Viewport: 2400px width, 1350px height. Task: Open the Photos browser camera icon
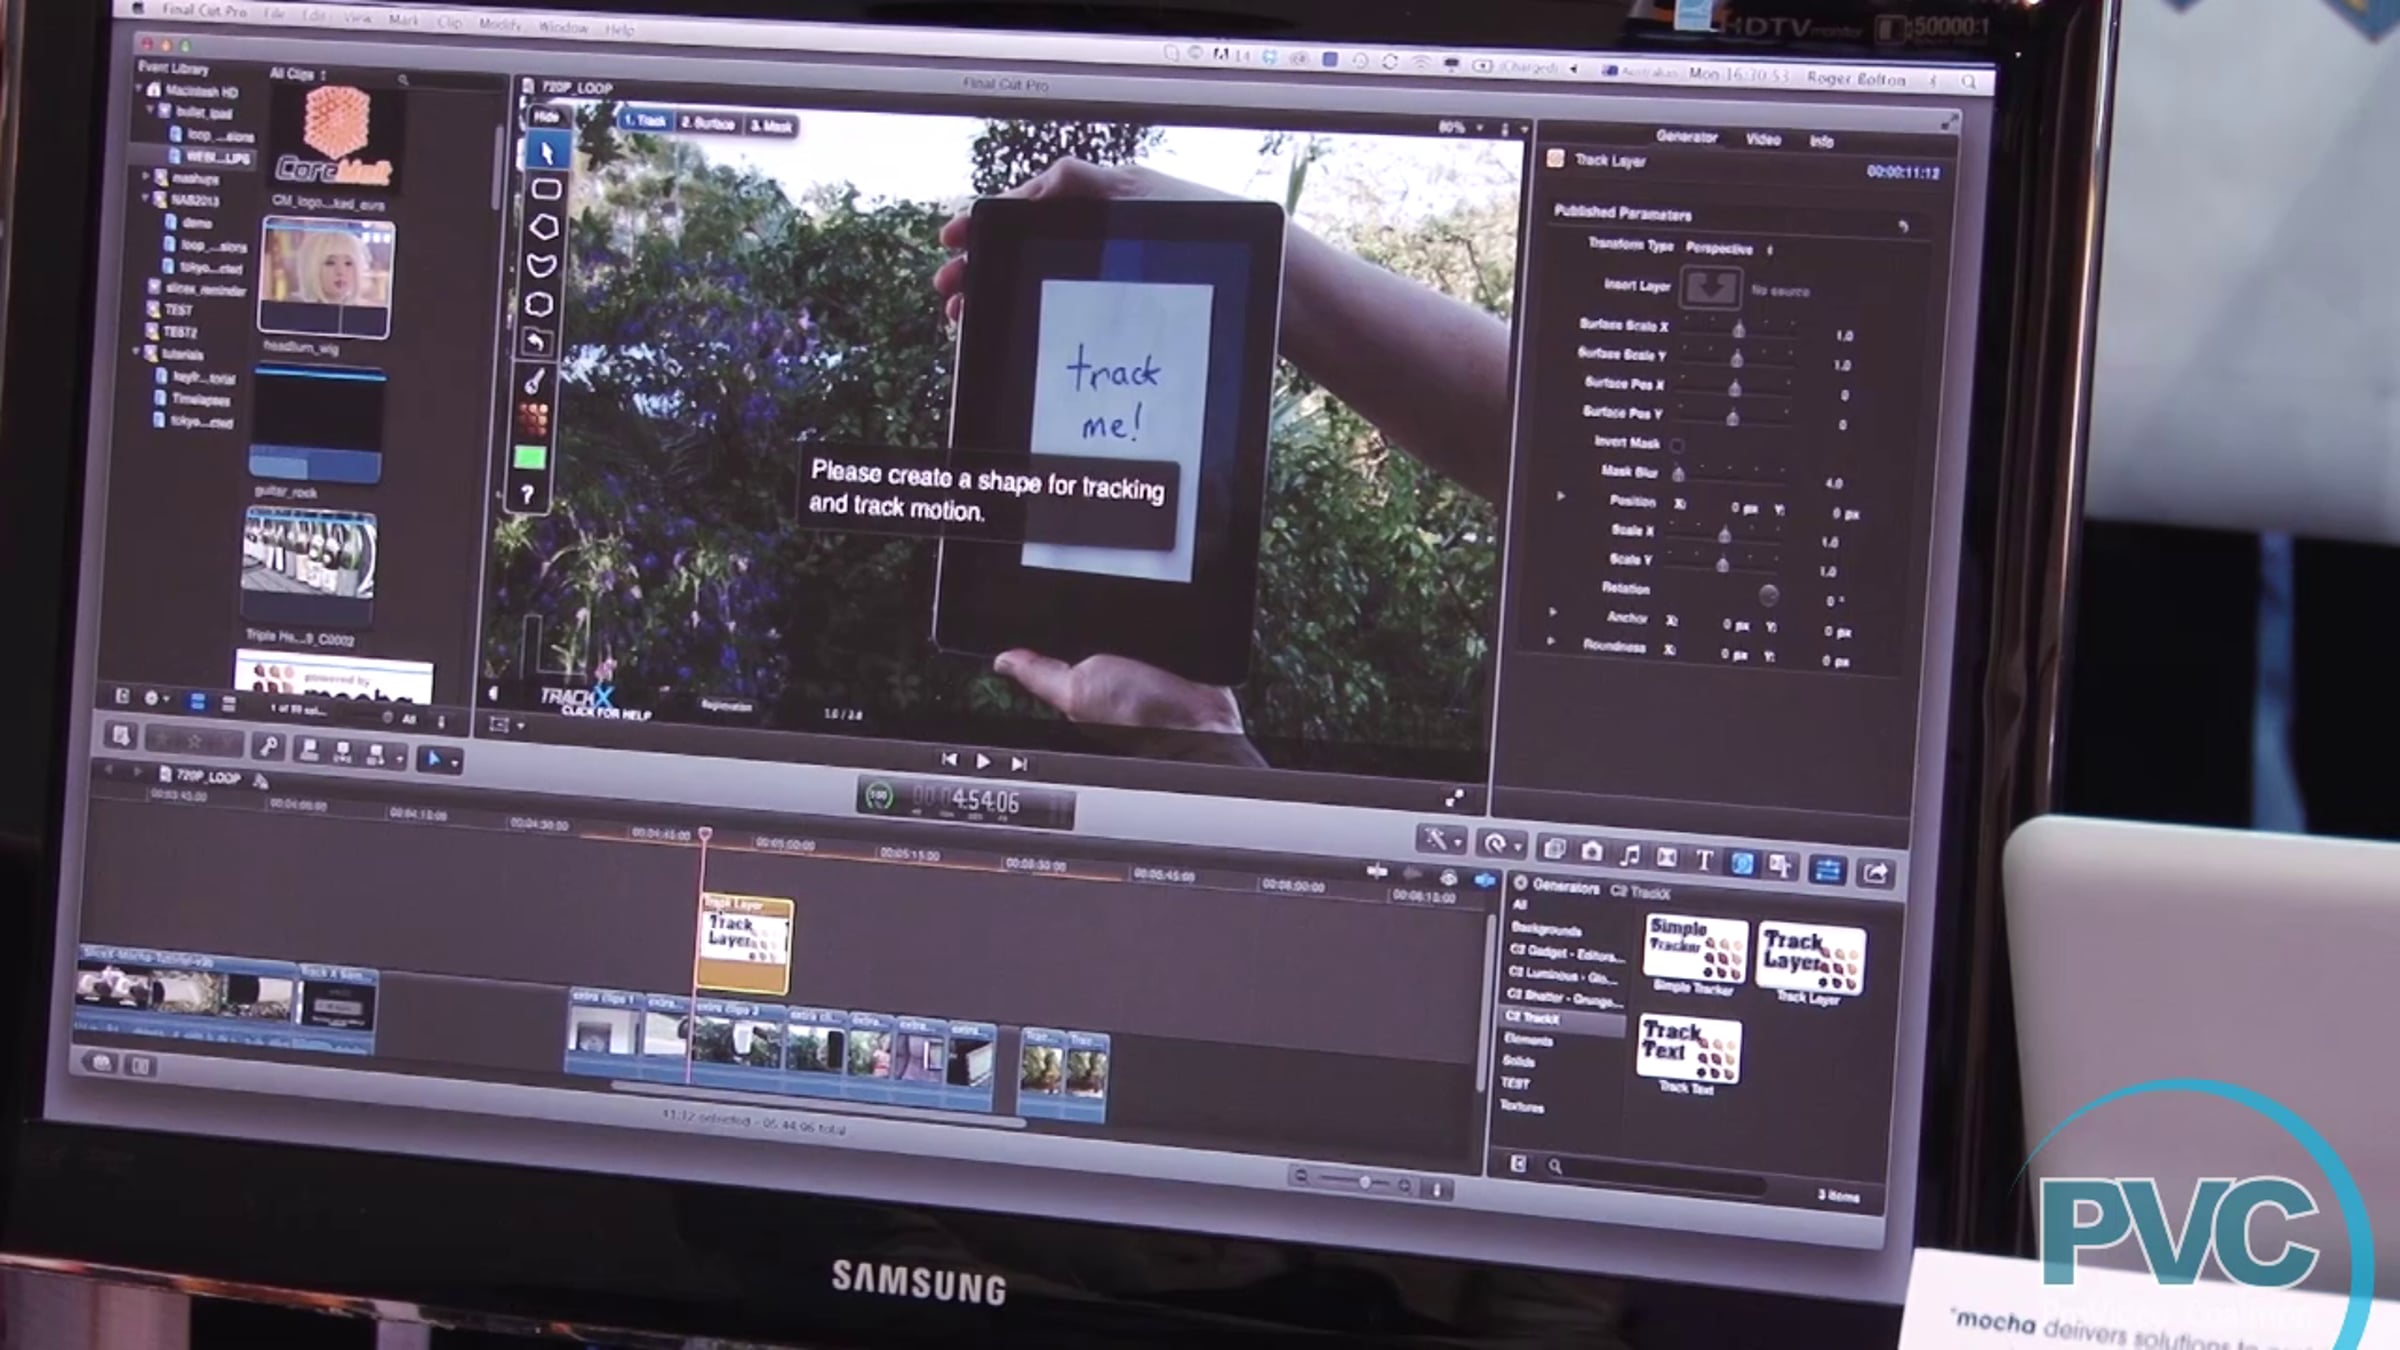click(x=1592, y=852)
